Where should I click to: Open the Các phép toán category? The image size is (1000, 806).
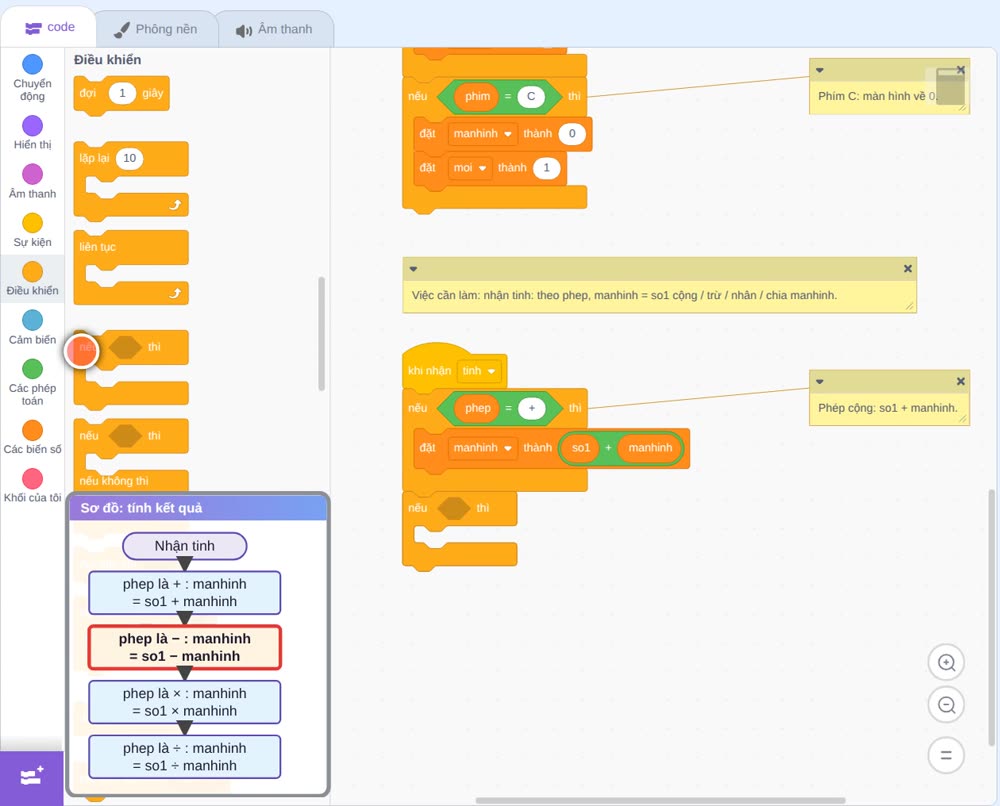pos(33,383)
